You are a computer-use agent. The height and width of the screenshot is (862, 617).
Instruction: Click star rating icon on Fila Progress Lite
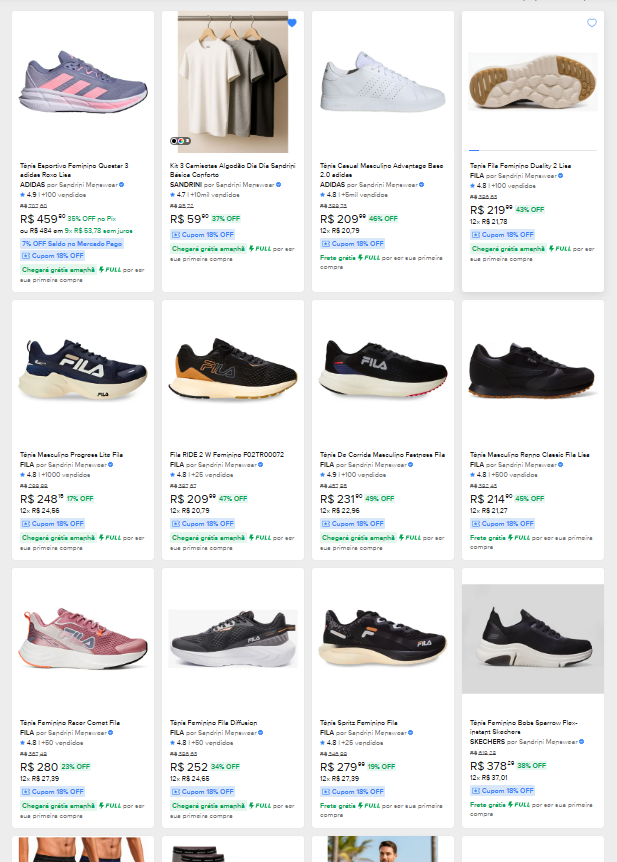(x=22, y=474)
